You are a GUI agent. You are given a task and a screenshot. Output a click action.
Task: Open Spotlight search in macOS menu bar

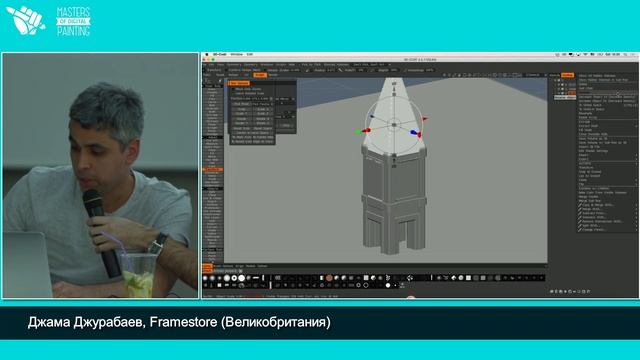click(x=625, y=54)
